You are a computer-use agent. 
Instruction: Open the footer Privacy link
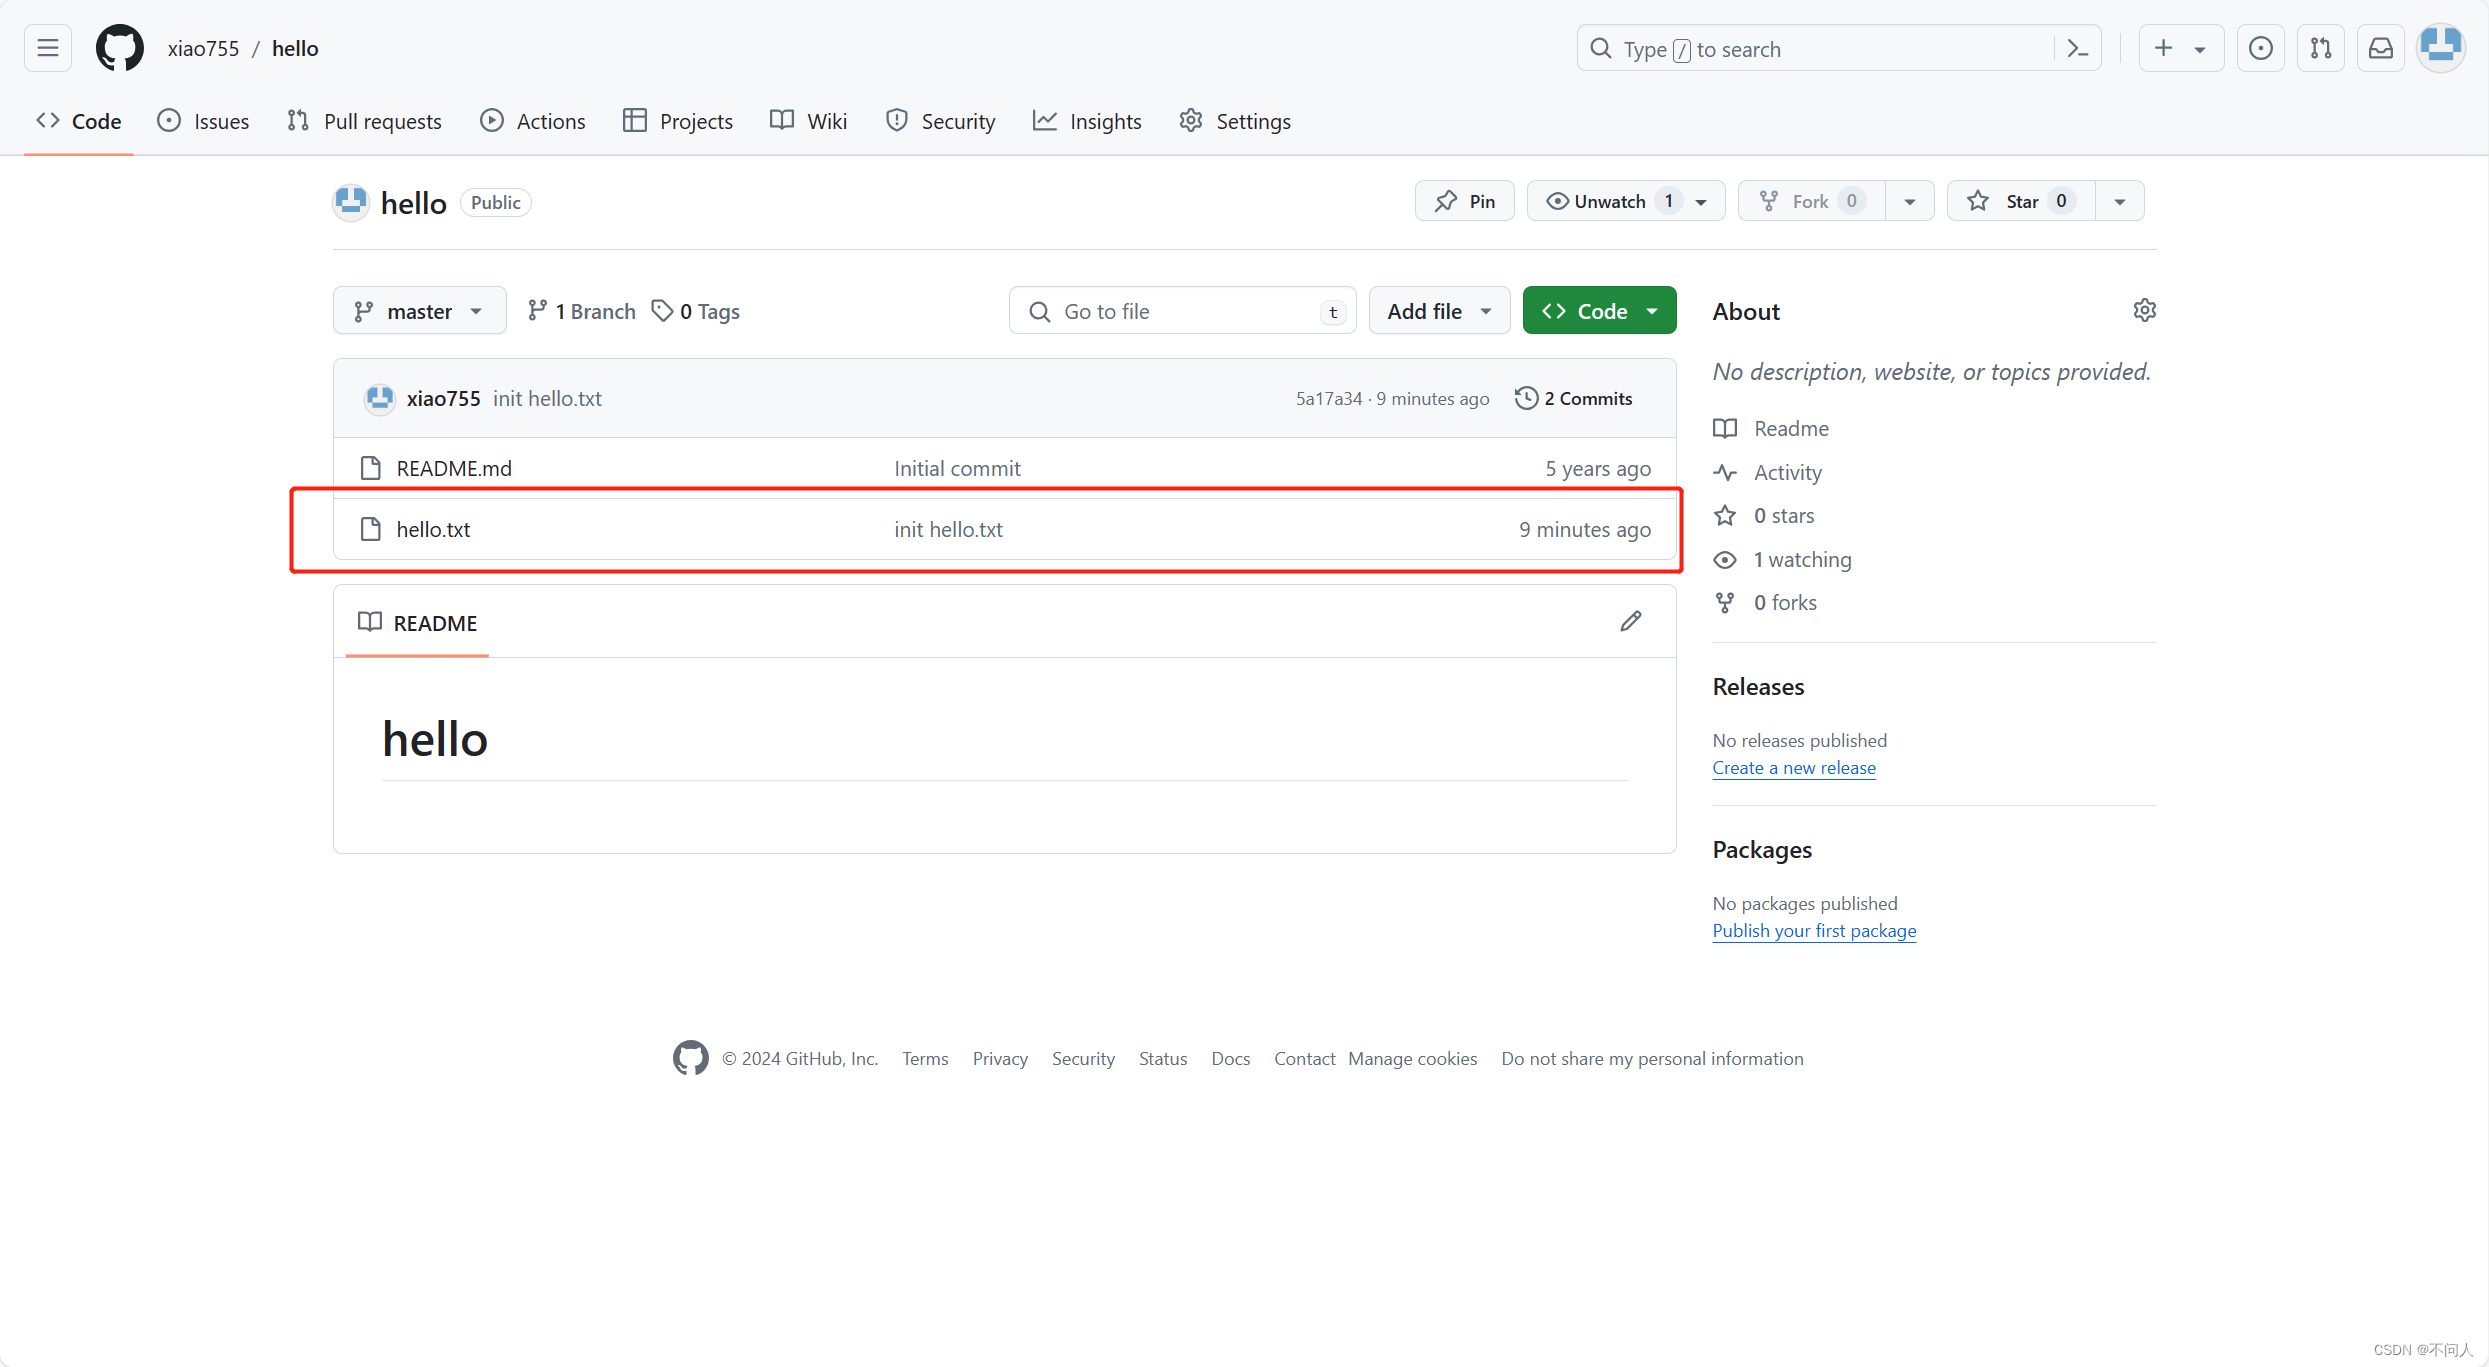1000,1058
